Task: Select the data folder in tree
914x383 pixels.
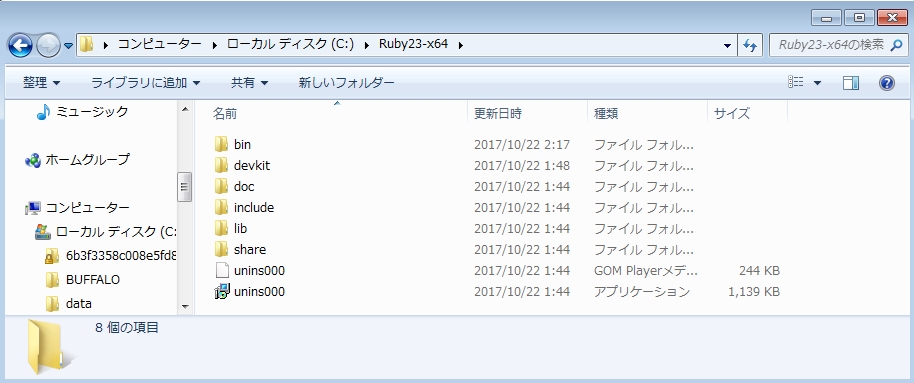Action: tap(79, 304)
